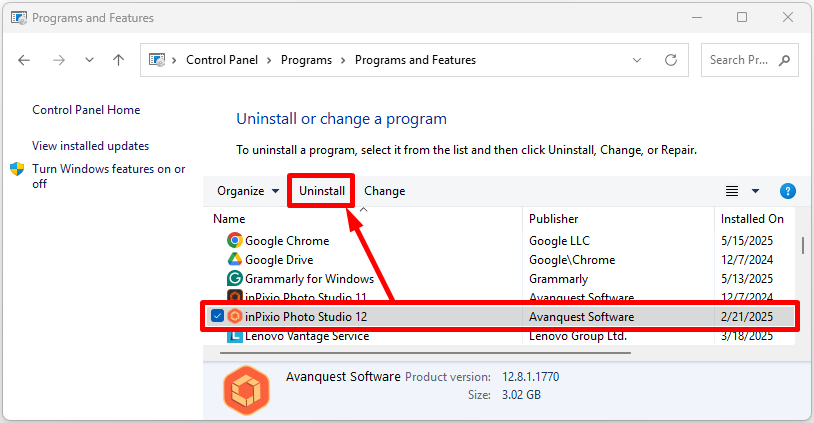Maximize the Programs and Features window
This screenshot has height=423, width=814.
[742, 18]
